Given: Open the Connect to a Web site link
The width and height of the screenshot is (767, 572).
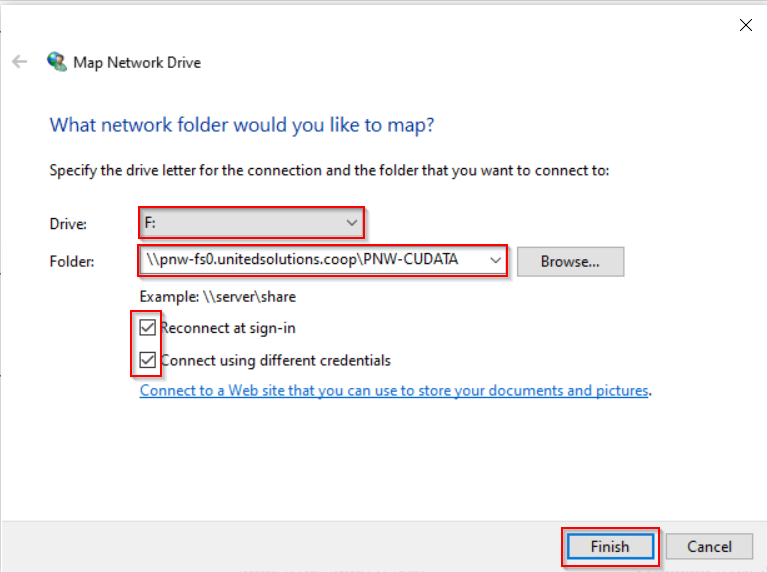Looking at the screenshot, I should coord(394,391).
